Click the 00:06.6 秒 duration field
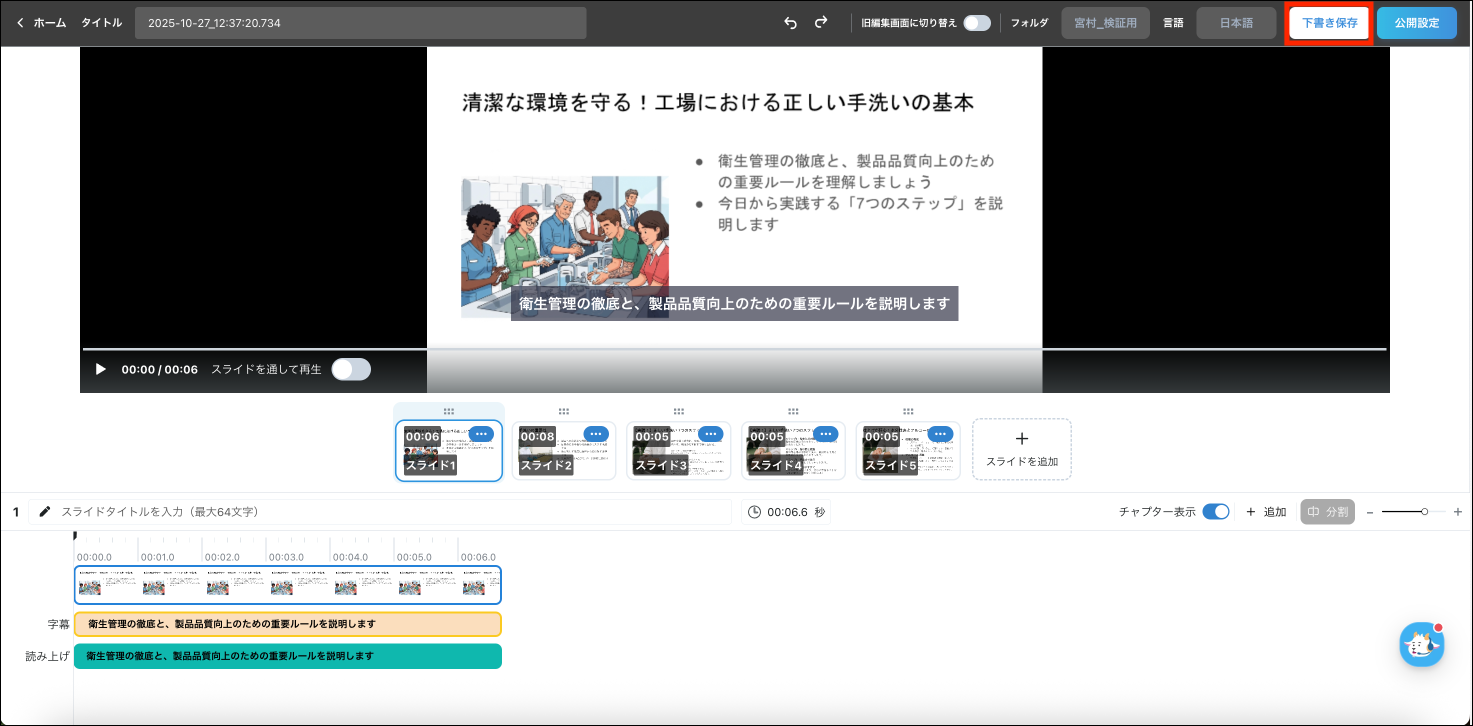 (x=786, y=512)
